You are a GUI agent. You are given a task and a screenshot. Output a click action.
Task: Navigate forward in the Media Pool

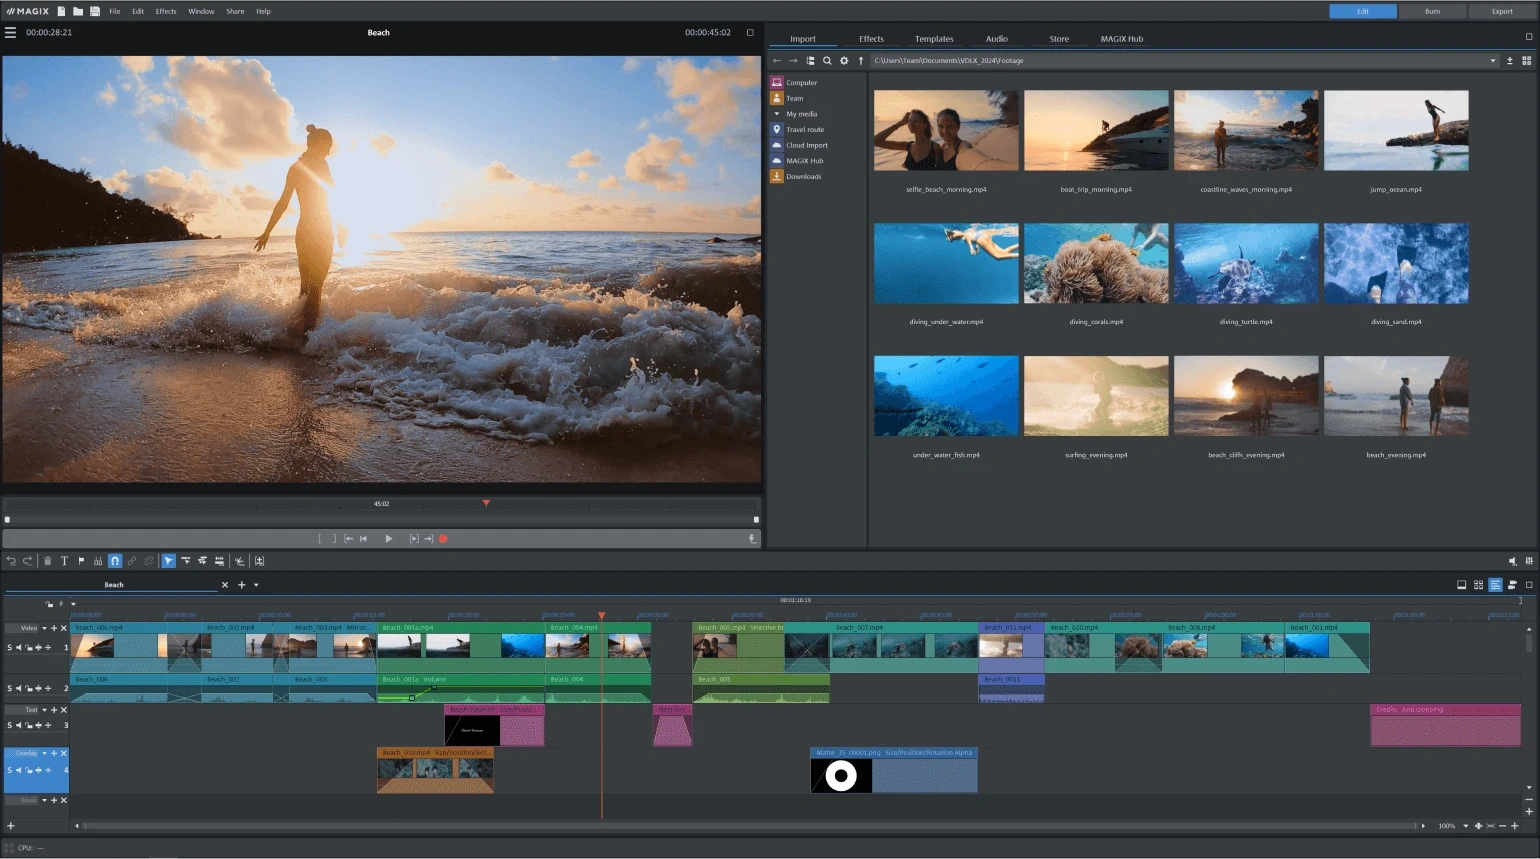794,61
